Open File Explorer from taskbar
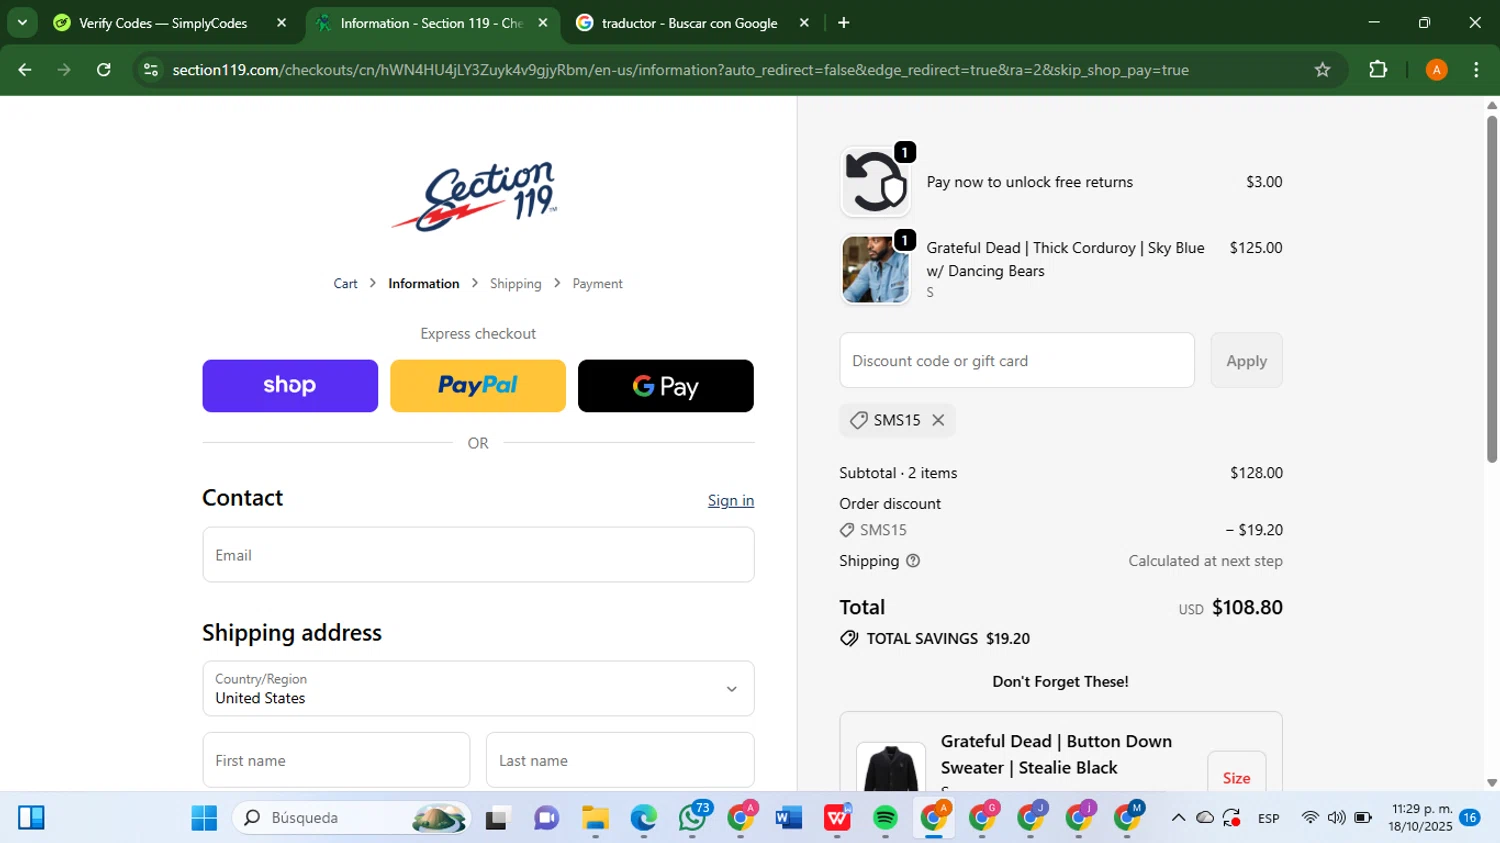 pos(595,818)
